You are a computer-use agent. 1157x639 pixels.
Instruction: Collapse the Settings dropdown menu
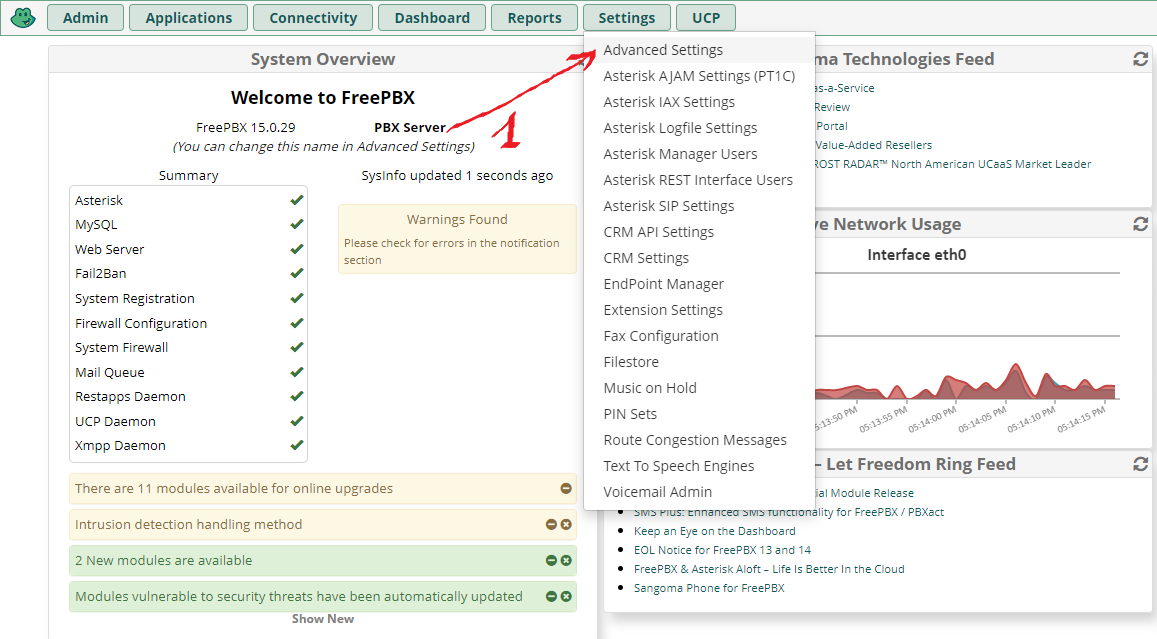coord(626,18)
